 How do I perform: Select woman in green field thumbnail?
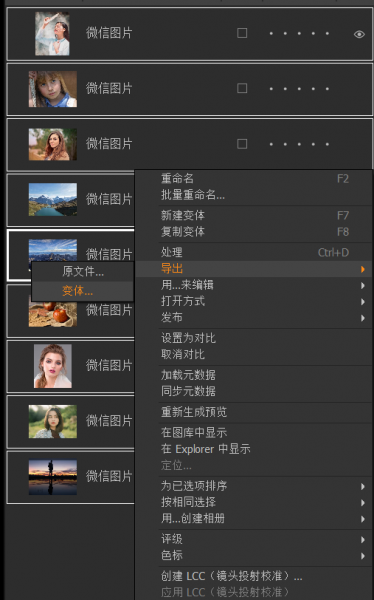pos(53,421)
